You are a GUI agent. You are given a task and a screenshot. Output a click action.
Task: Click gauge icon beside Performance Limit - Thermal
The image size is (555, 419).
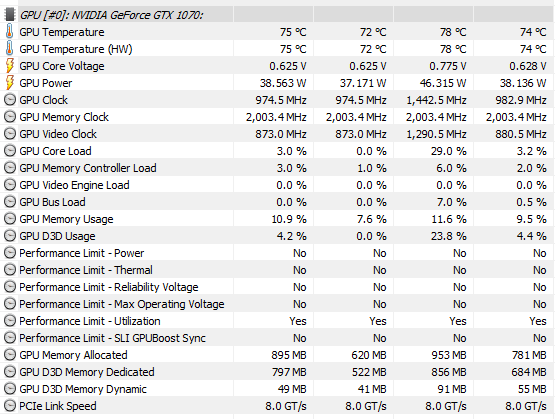[10, 270]
